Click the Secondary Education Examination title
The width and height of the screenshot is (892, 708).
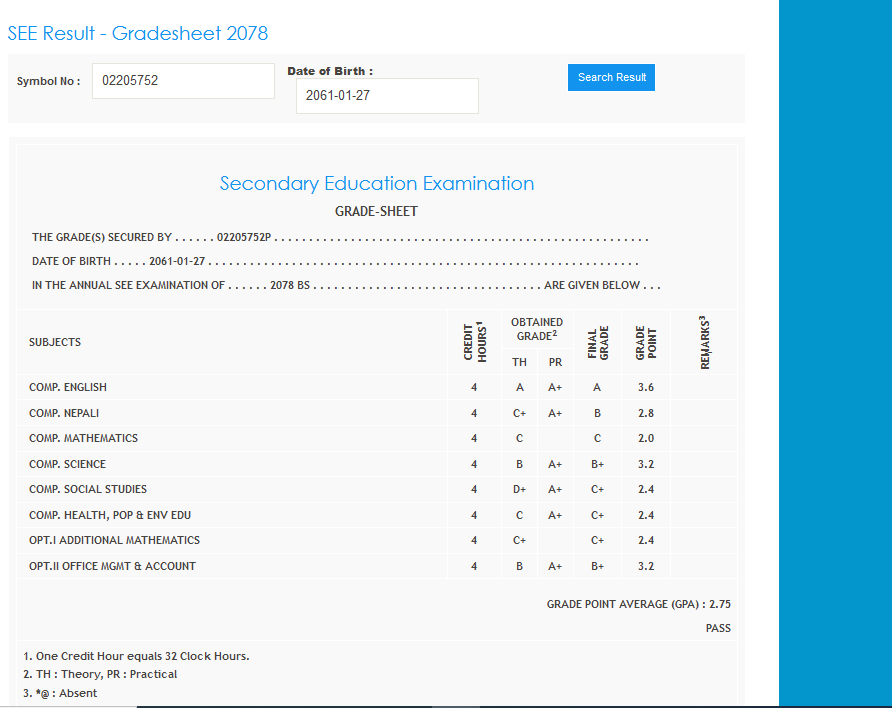[x=376, y=183]
